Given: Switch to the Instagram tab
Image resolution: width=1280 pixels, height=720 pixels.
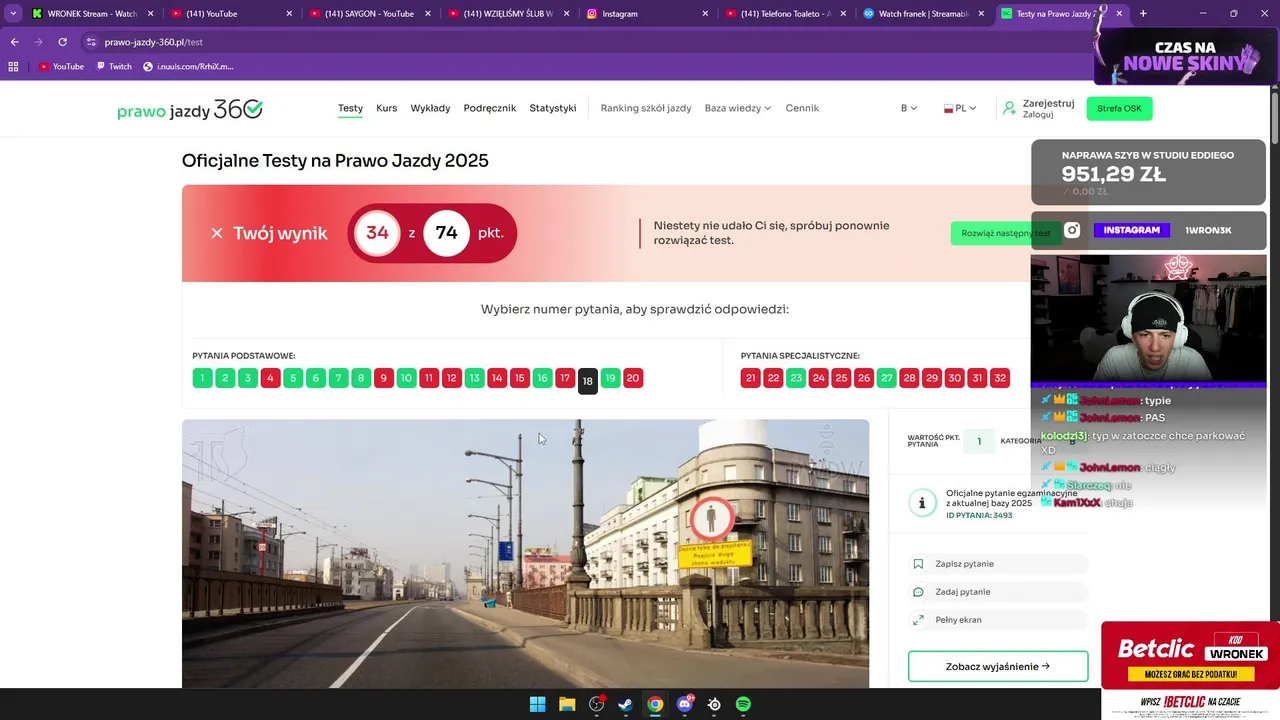Looking at the screenshot, I should pyautogui.click(x=648, y=13).
